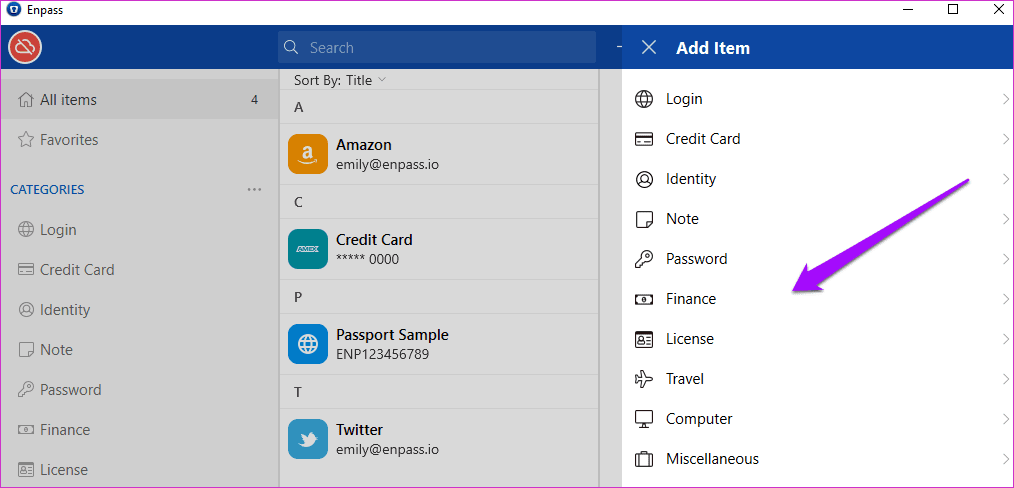Click the red cloud sync icon
Screen dimensions: 1014x488
(25, 47)
